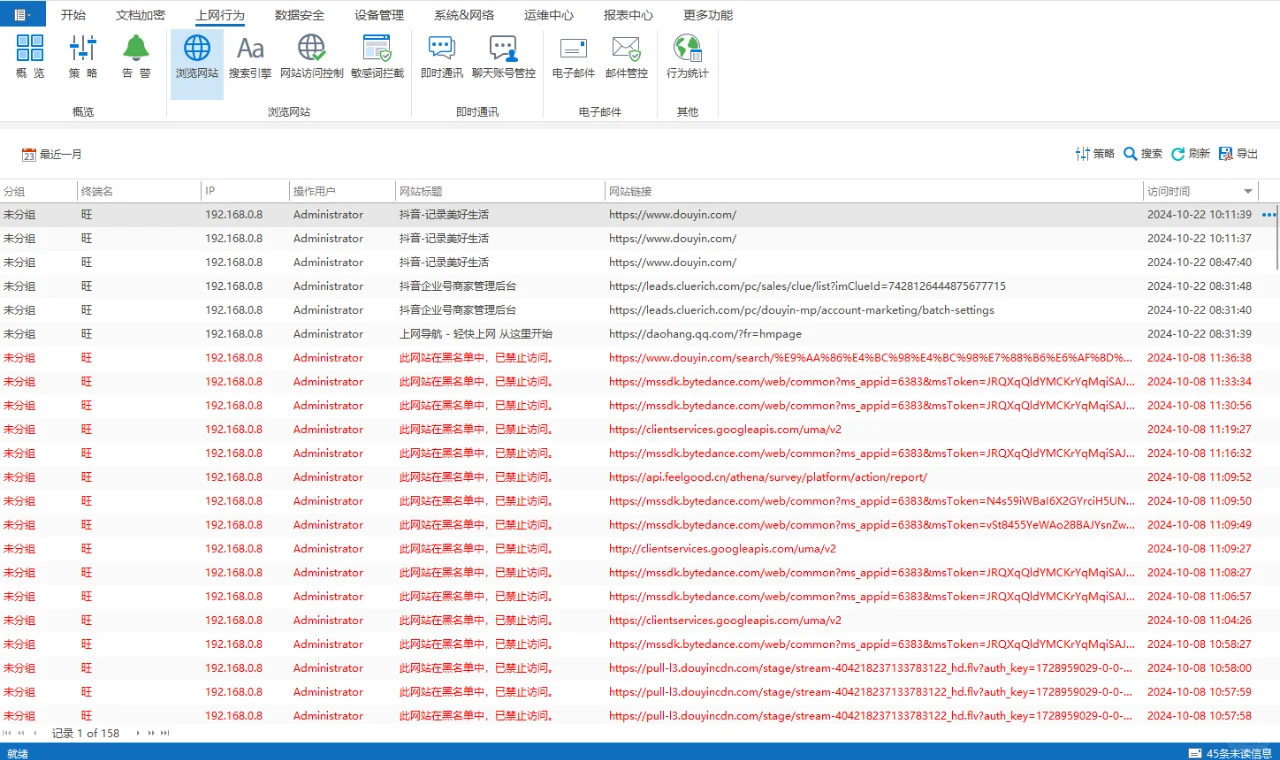Open the 运维中心 tab
Viewport: 1280px width, 760px height.
tap(549, 15)
